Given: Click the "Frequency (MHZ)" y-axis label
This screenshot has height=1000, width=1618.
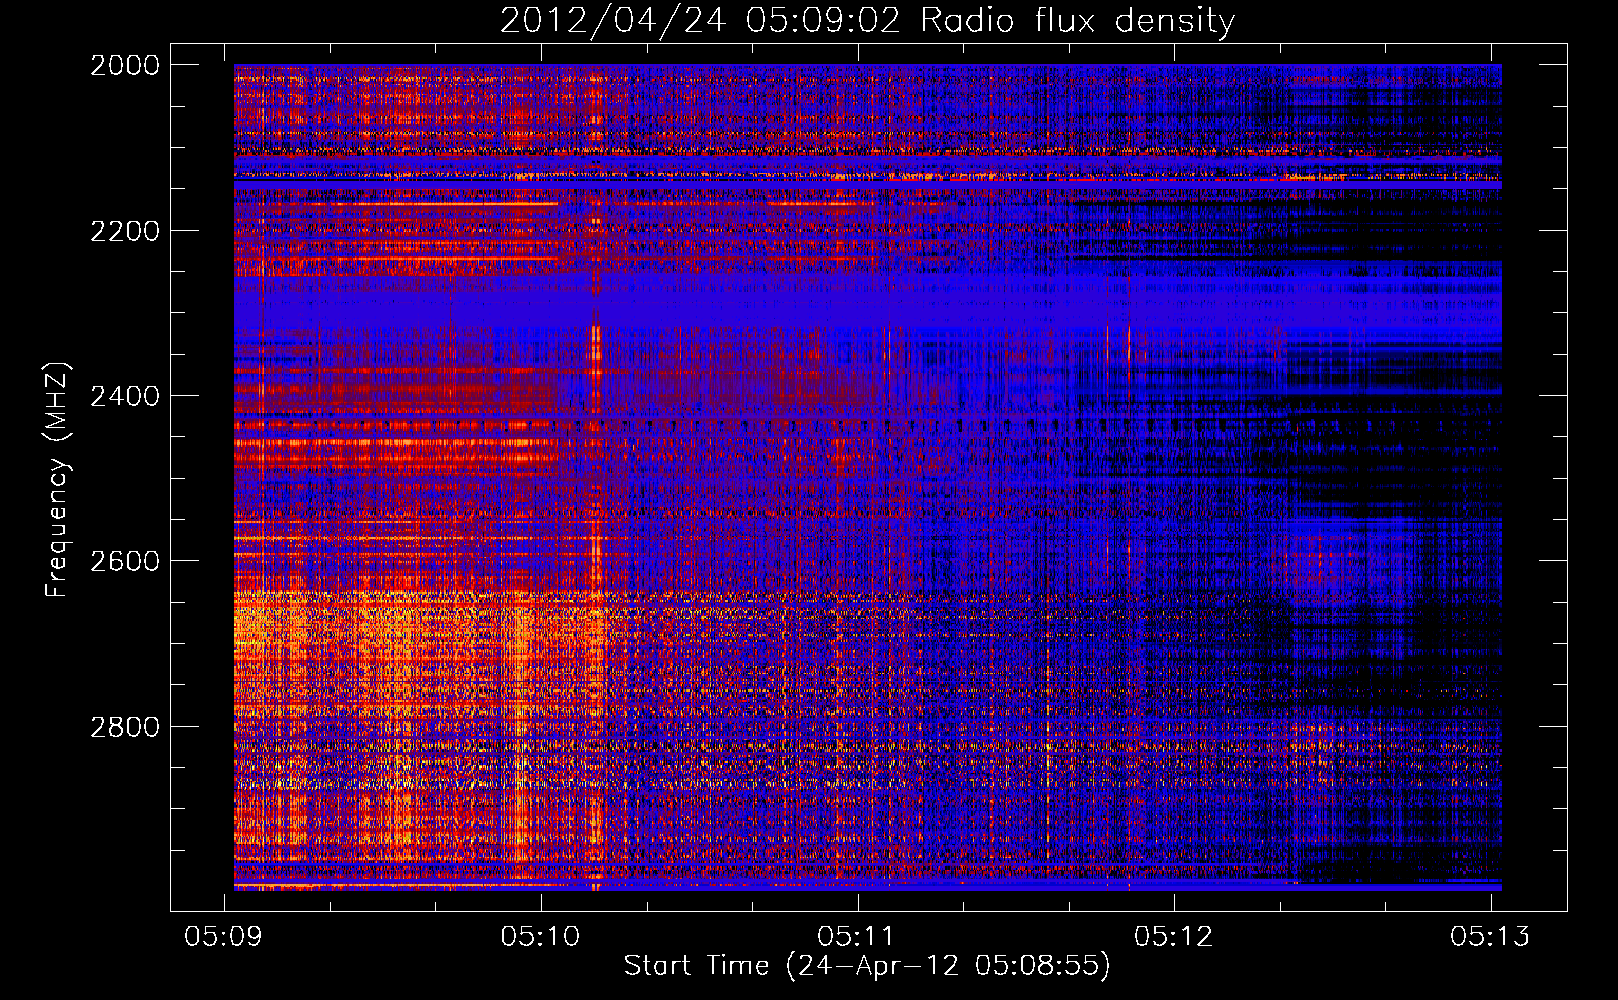Looking at the screenshot, I should pyautogui.click(x=57, y=480).
